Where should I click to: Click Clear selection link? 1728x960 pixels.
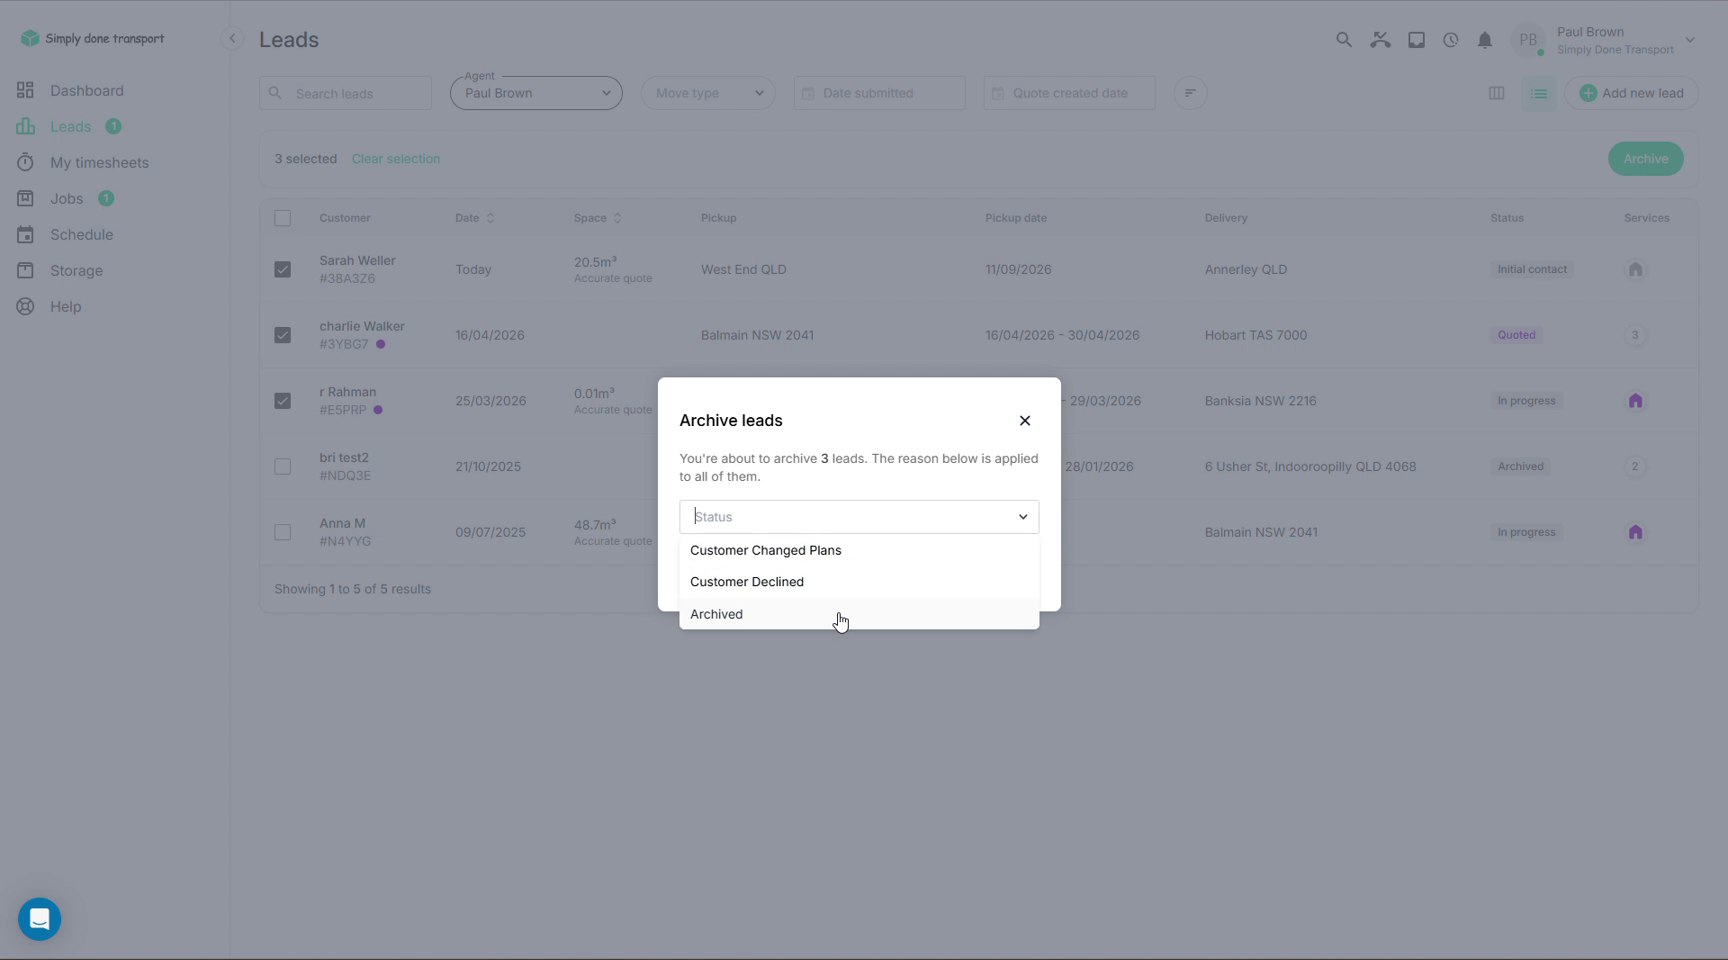click(x=396, y=159)
